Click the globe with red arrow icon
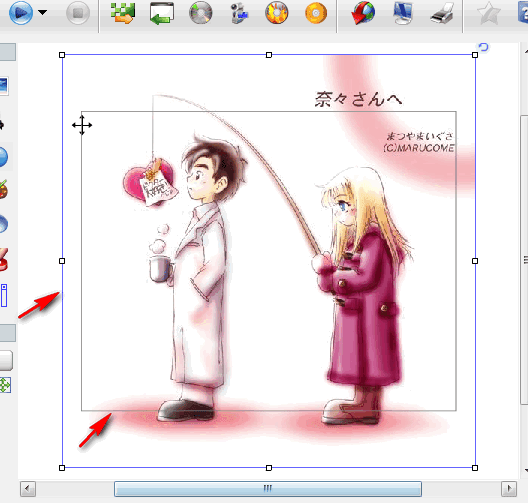 (x=363, y=13)
